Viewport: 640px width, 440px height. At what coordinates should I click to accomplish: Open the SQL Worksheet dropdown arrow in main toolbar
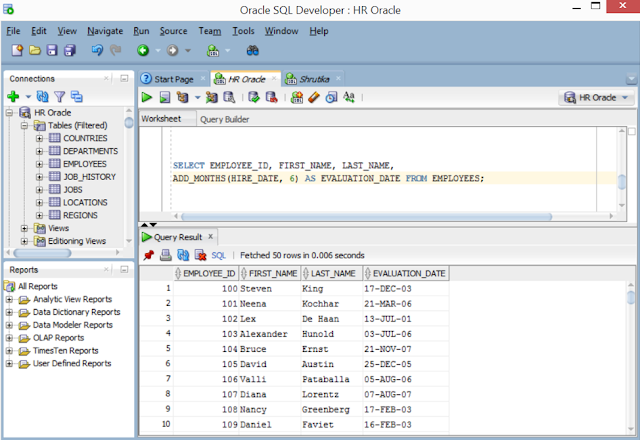coord(227,51)
